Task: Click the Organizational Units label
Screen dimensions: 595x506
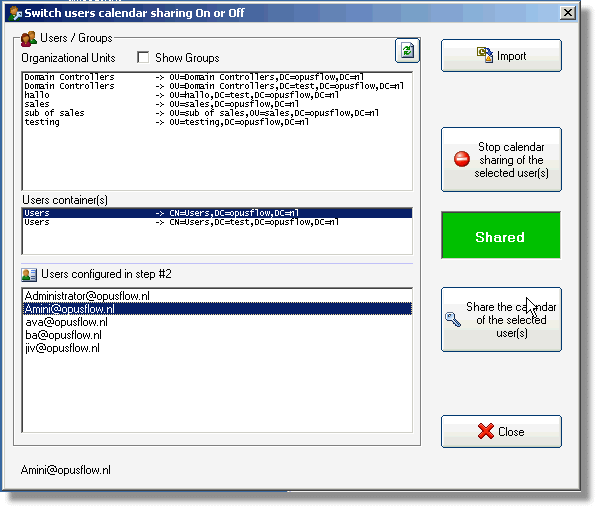Action: tap(68, 58)
